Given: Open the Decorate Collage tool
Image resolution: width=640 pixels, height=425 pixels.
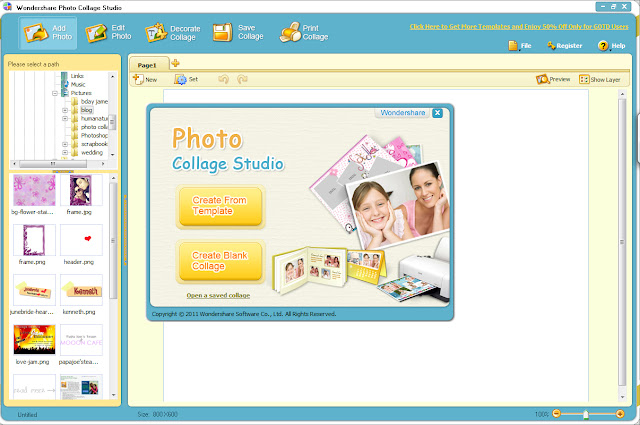Looking at the screenshot, I should [173, 33].
